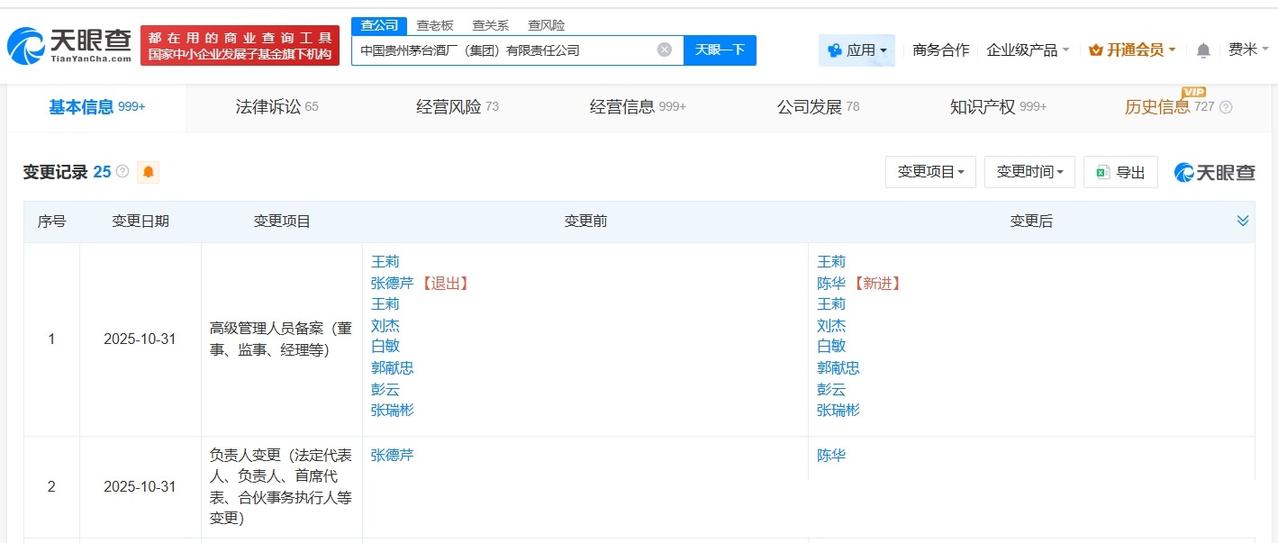Switch to the 历史信息 VIP tab
Image resolution: width=1278 pixels, height=543 pixels.
1169,107
